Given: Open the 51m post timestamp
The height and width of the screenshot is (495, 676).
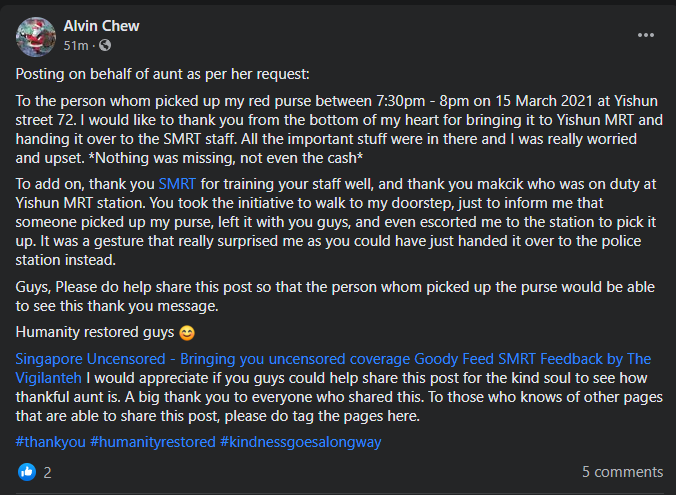Looking at the screenshot, I should point(76,45).
